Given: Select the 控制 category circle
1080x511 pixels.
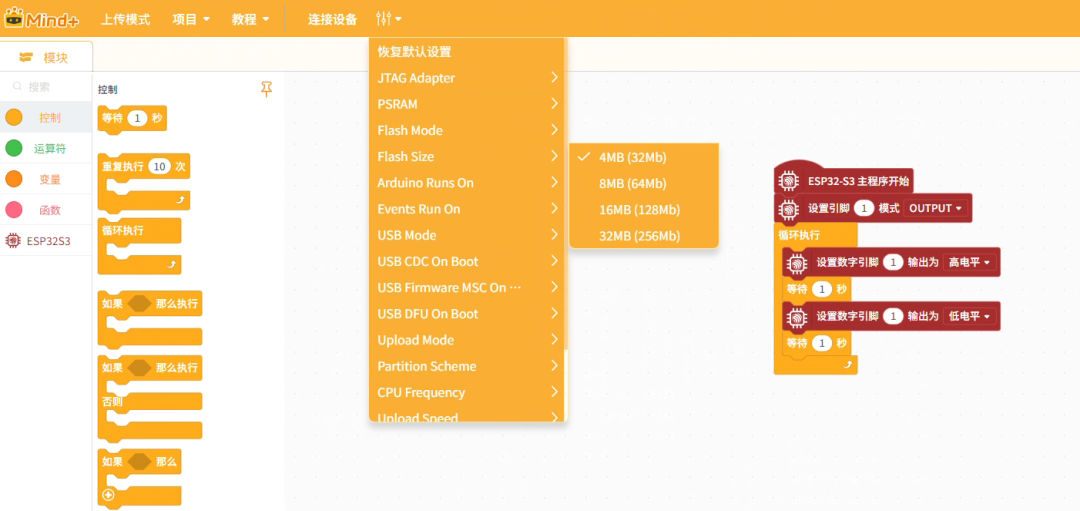Looking at the screenshot, I should [x=14, y=118].
